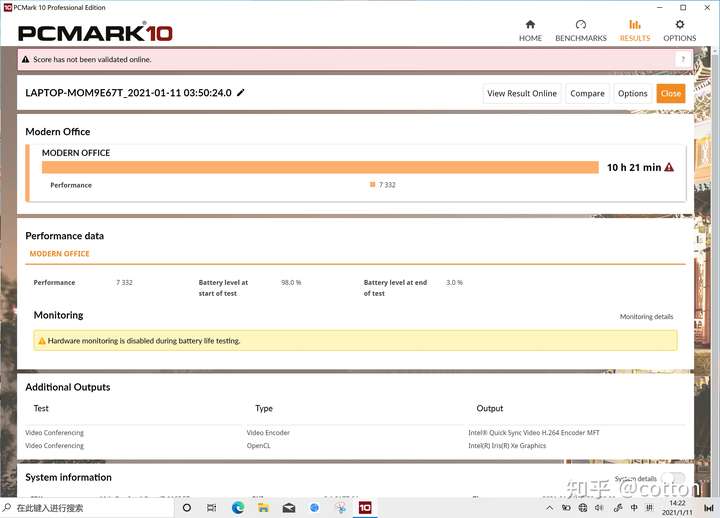Click the Chinese input mode indicator
Screen dimensions: 720x518
click(x=634, y=507)
